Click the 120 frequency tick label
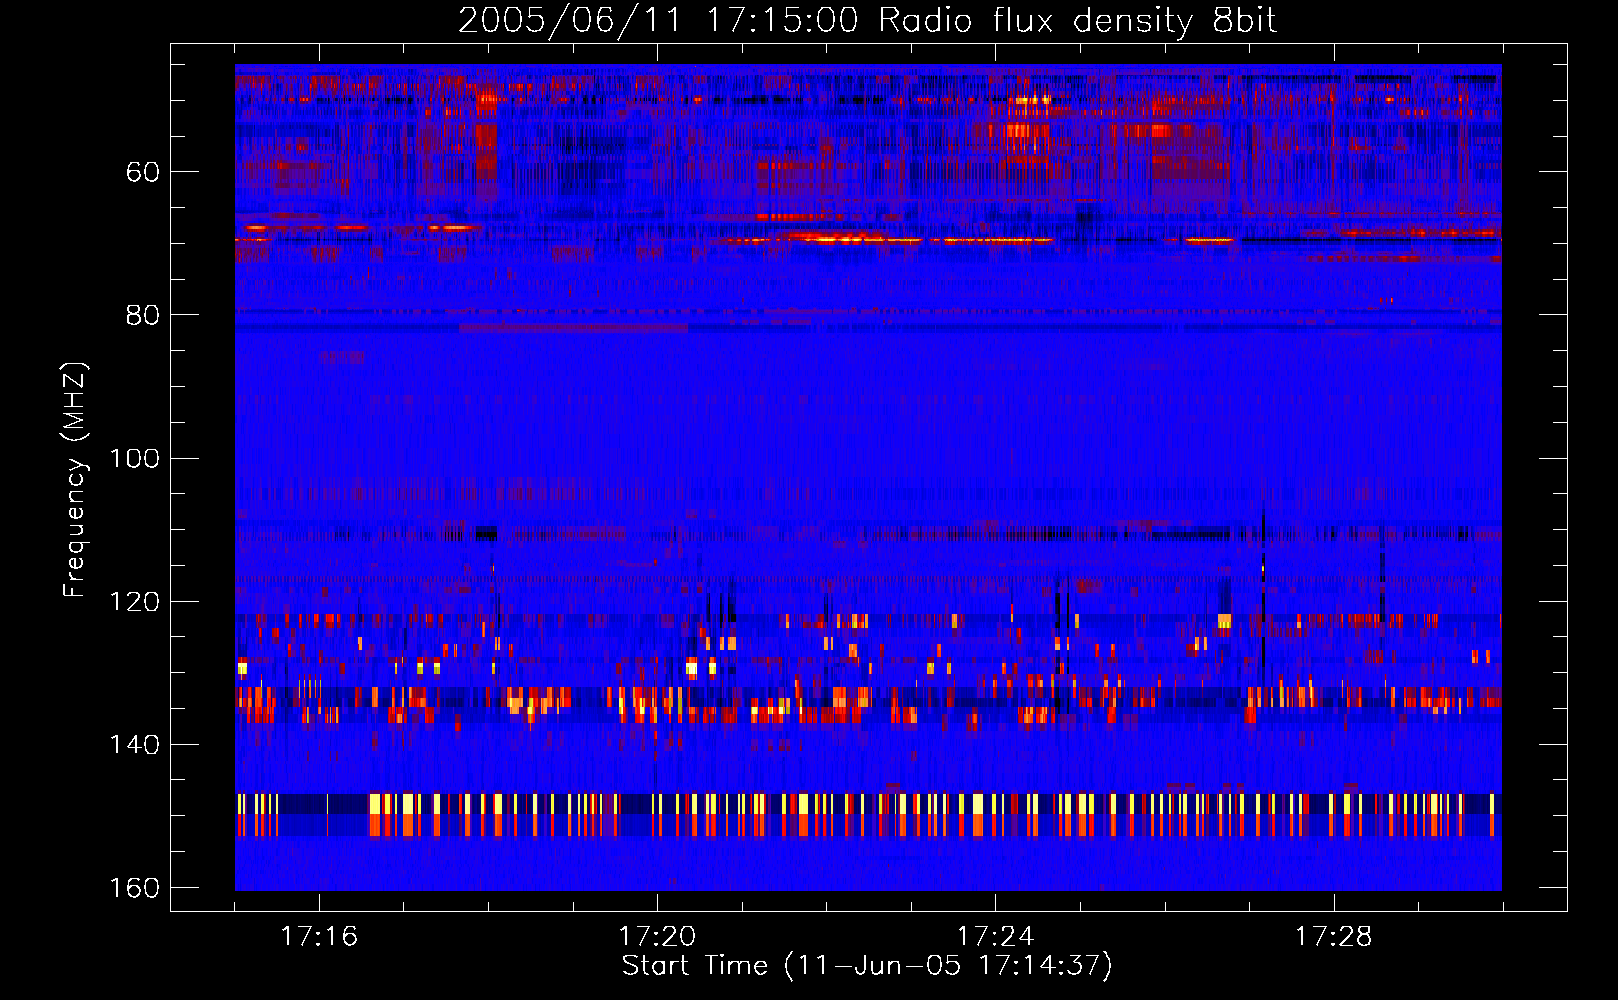This screenshot has width=1618, height=1000. point(134,602)
